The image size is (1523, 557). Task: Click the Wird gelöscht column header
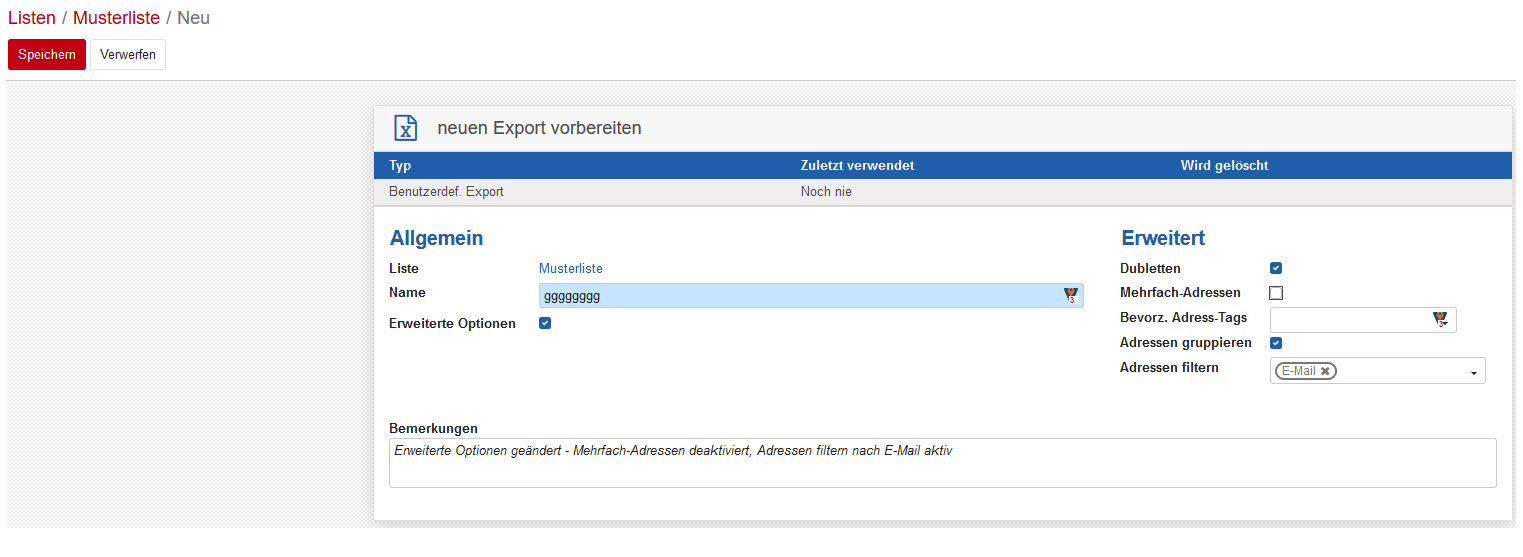[x=1224, y=166]
